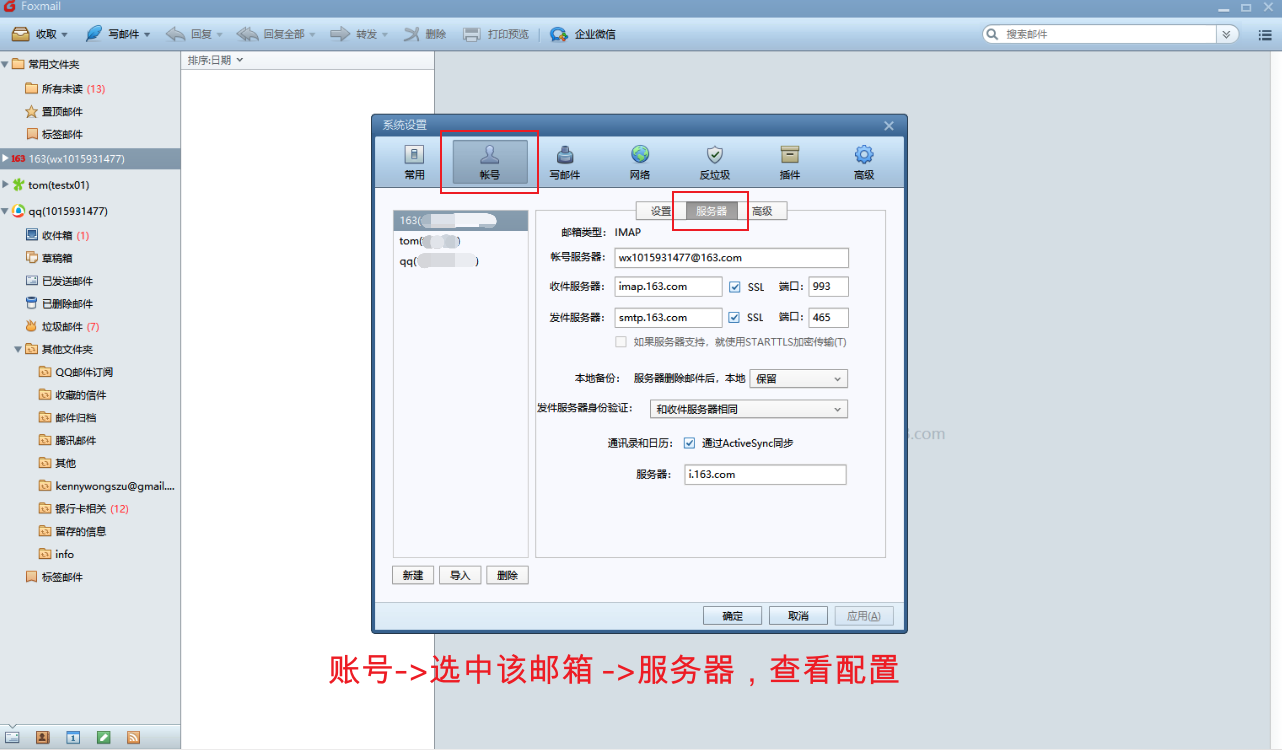Toggle 通过ActiveSync同步 checkbox
Screen dimensions: 1282x750
pyautogui.click(x=689, y=443)
